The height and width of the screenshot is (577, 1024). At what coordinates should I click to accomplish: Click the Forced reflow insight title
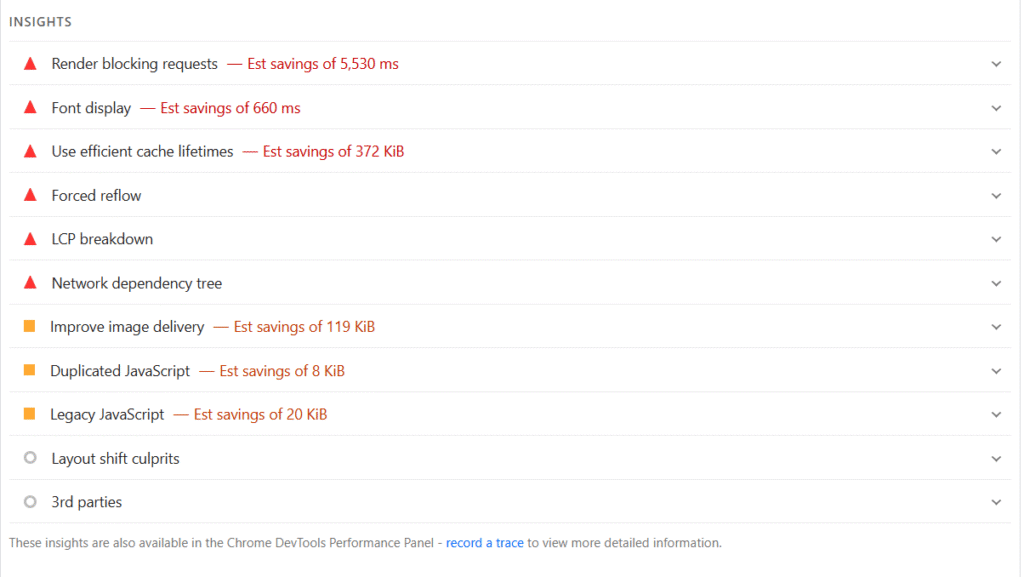point(96,196)
